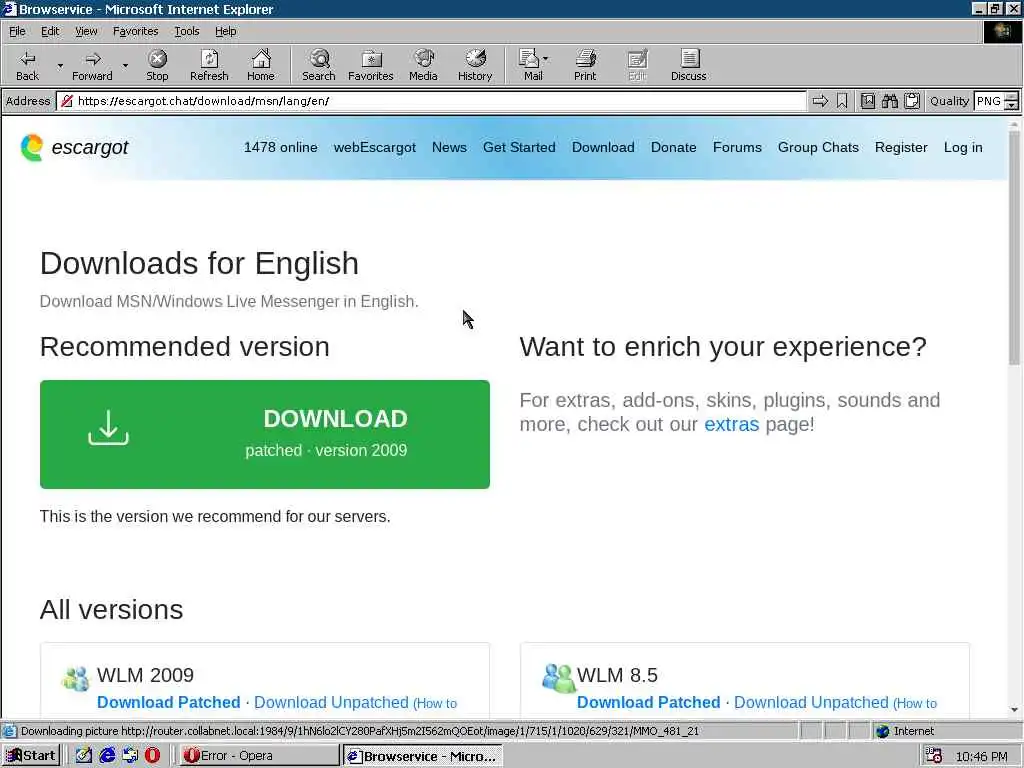Click the escargot logo

[74, 147]
